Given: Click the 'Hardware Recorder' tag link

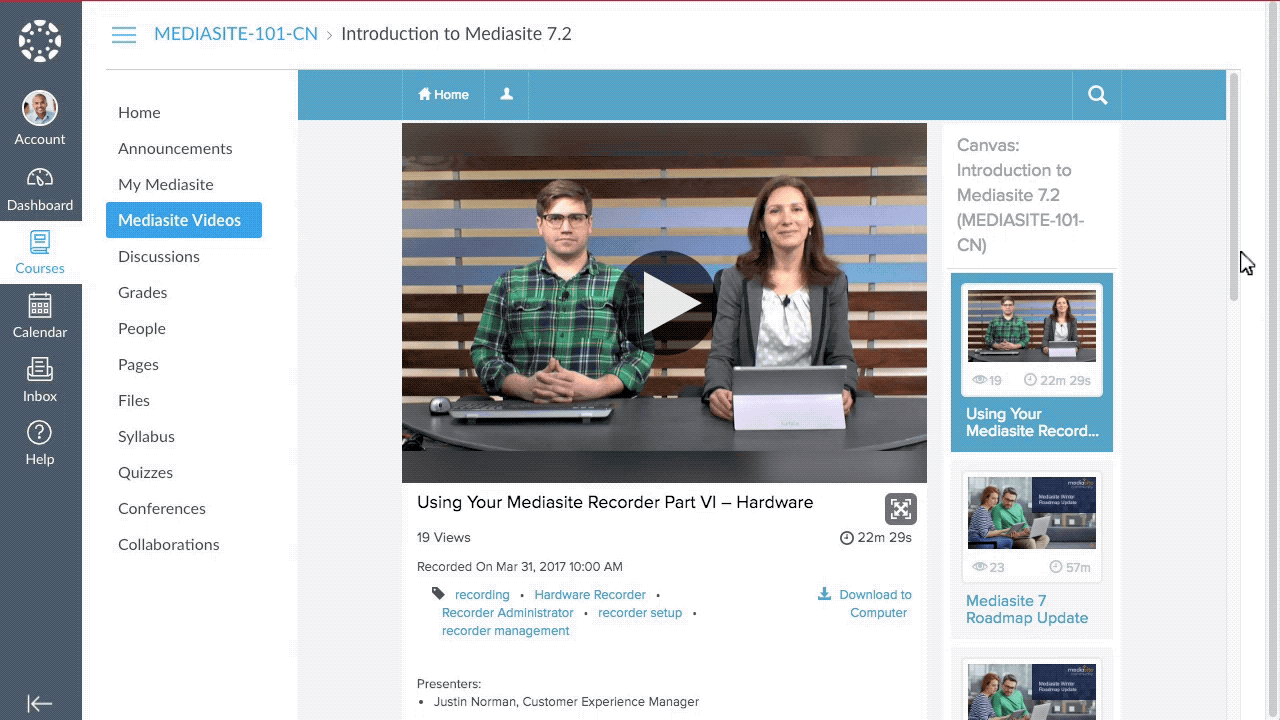Looking at the screenshot, I should coord(590,595).
